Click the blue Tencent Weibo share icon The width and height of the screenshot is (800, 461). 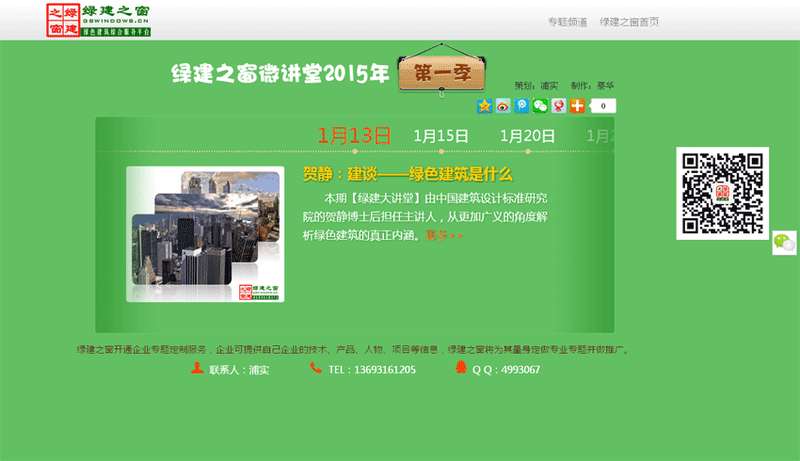coord(522,106)
